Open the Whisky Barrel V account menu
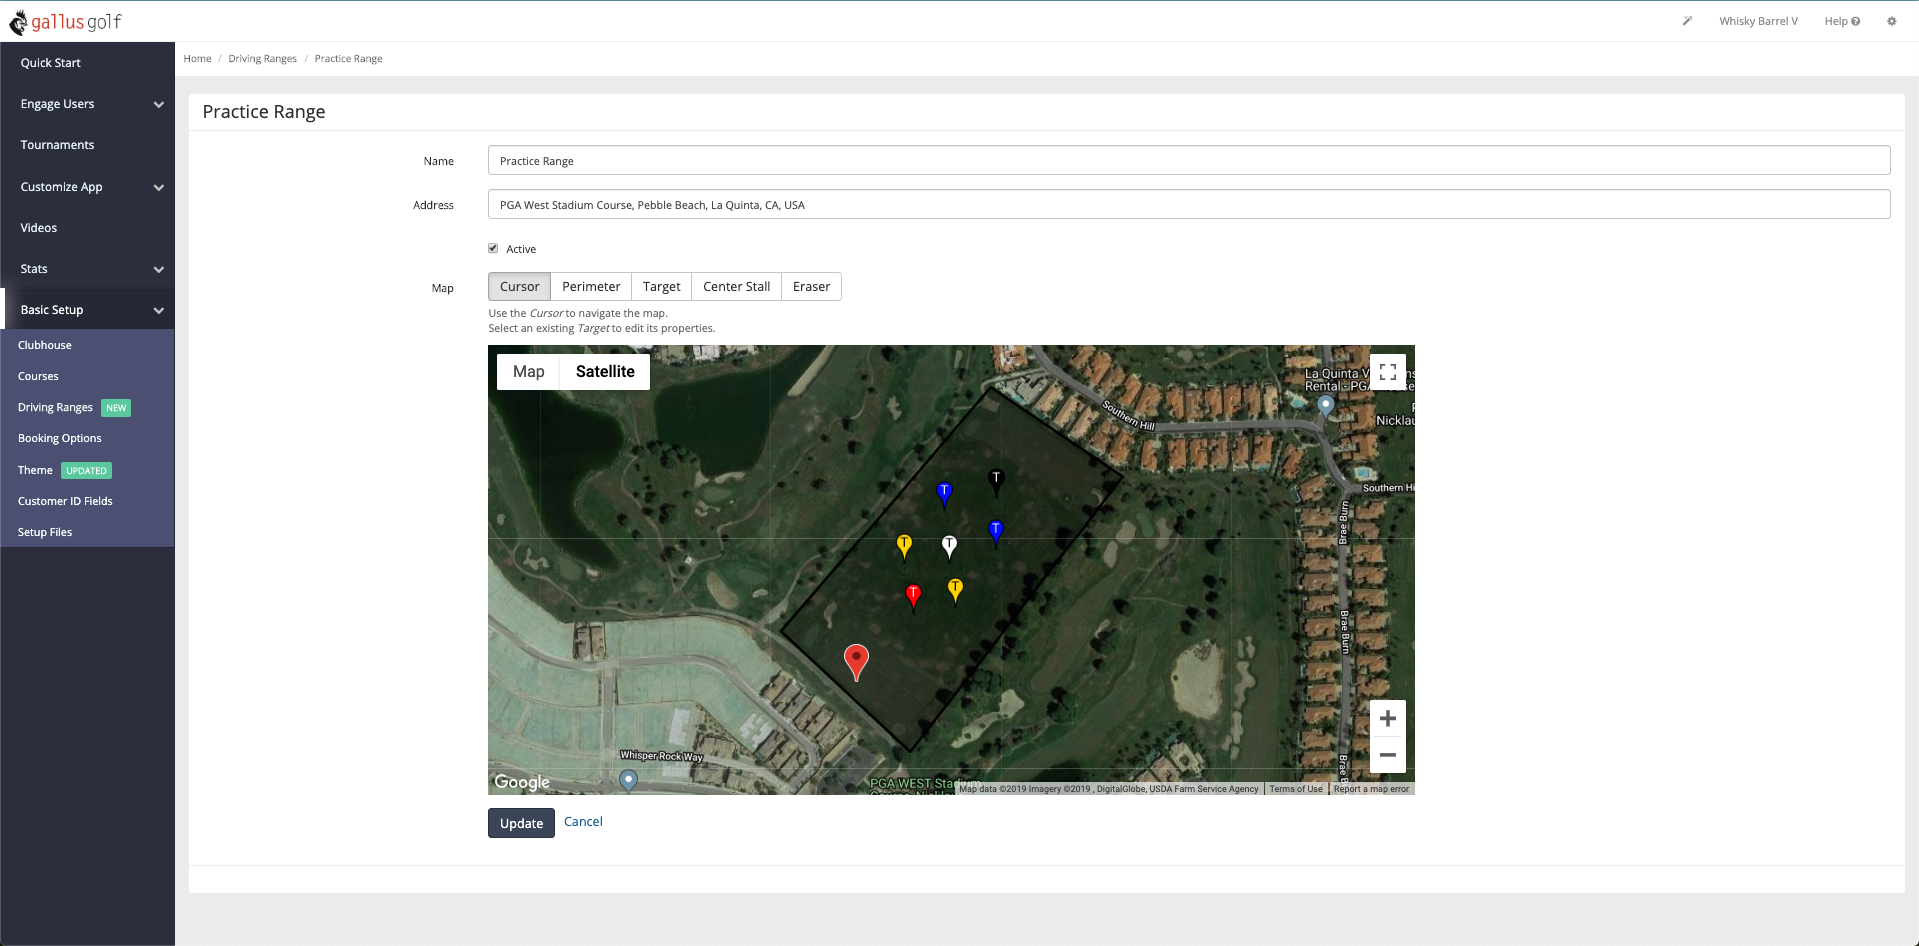The height and width of the screenshot is (946, 1919). point(1758,21)
